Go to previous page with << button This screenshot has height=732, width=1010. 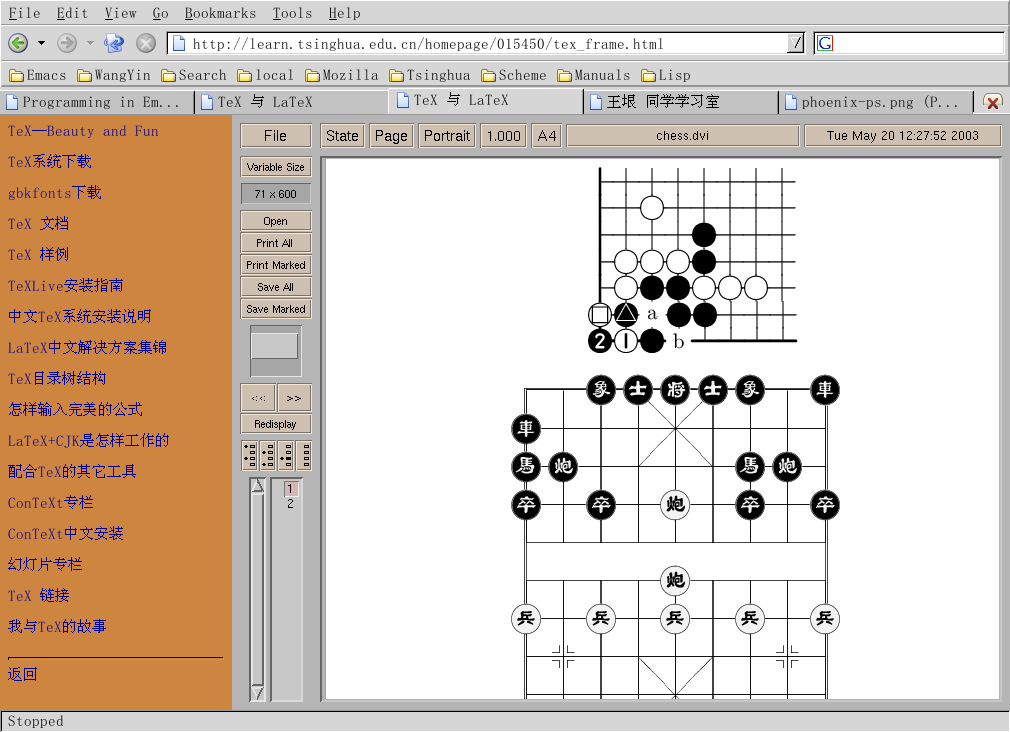click(259, 398)
